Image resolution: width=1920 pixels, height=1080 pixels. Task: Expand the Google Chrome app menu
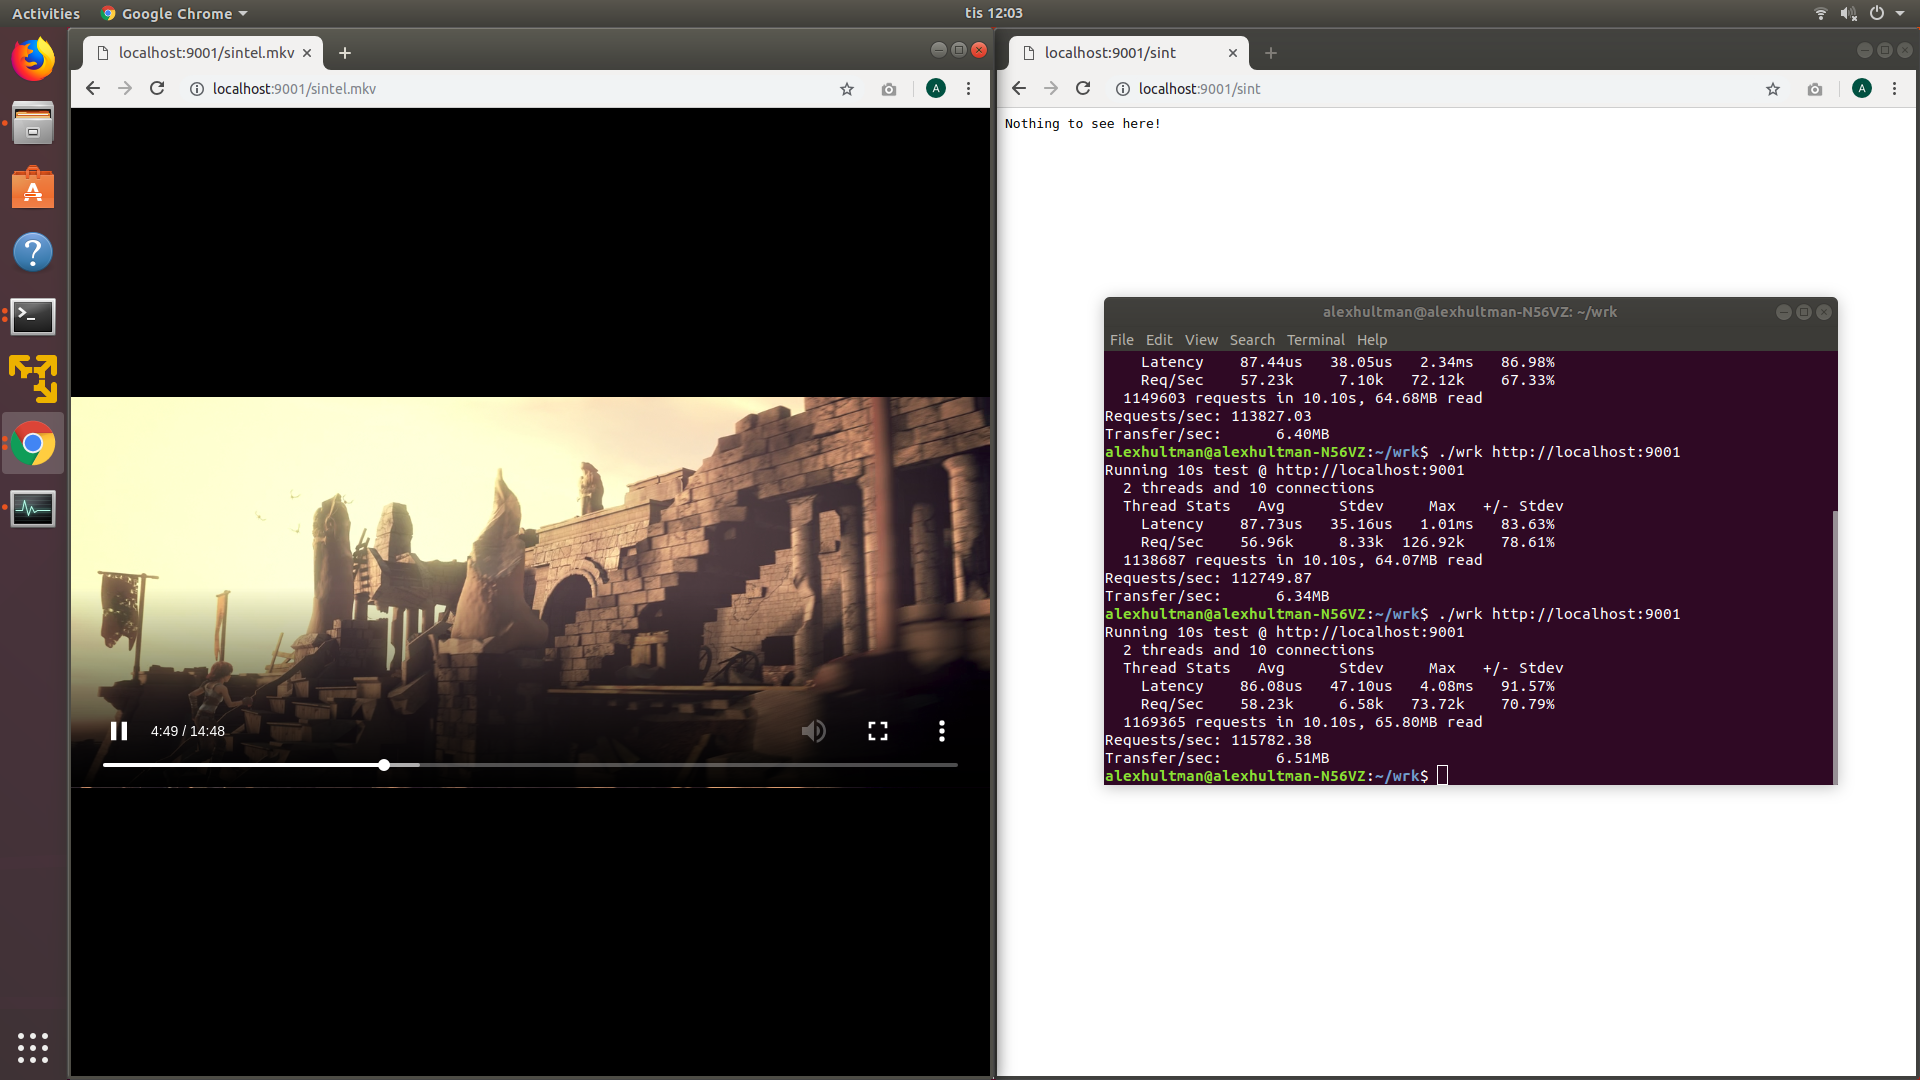[x=175, y=13]
